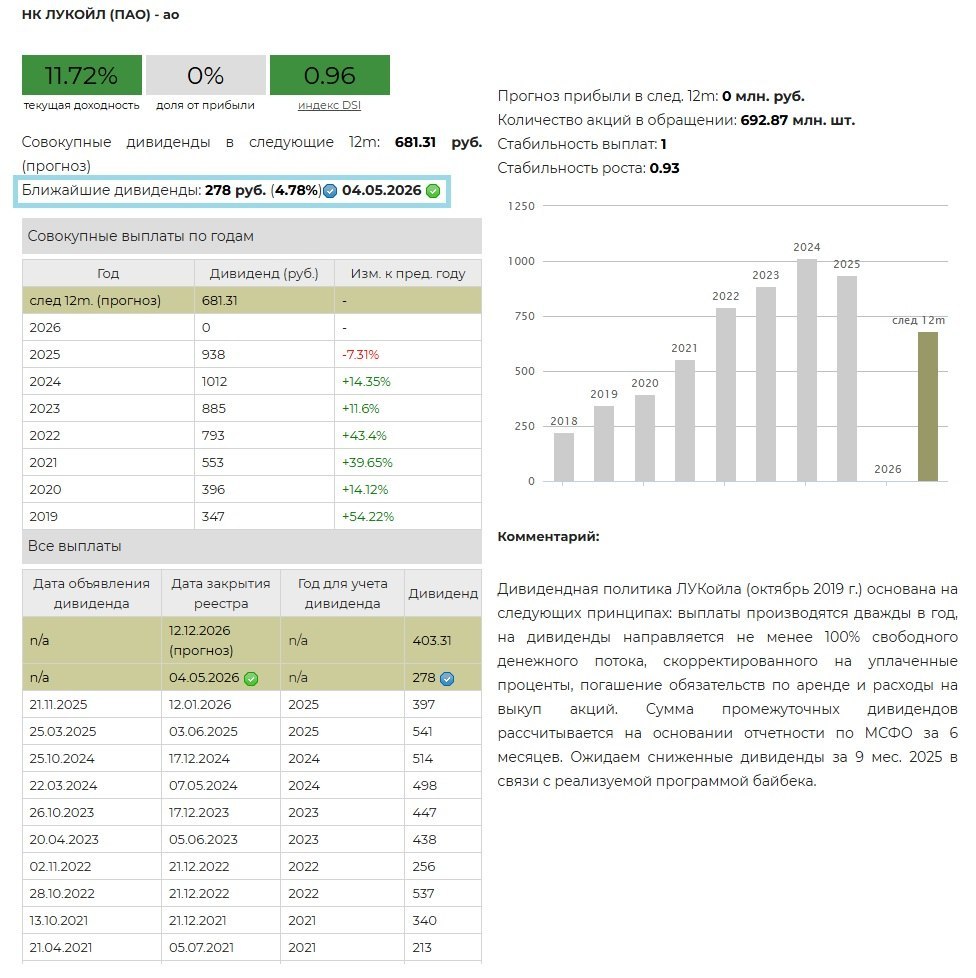The height and width of the screenshot is (978, 976).
Task: Click the green 11.72% current yield tile
Action: [81, 75]
